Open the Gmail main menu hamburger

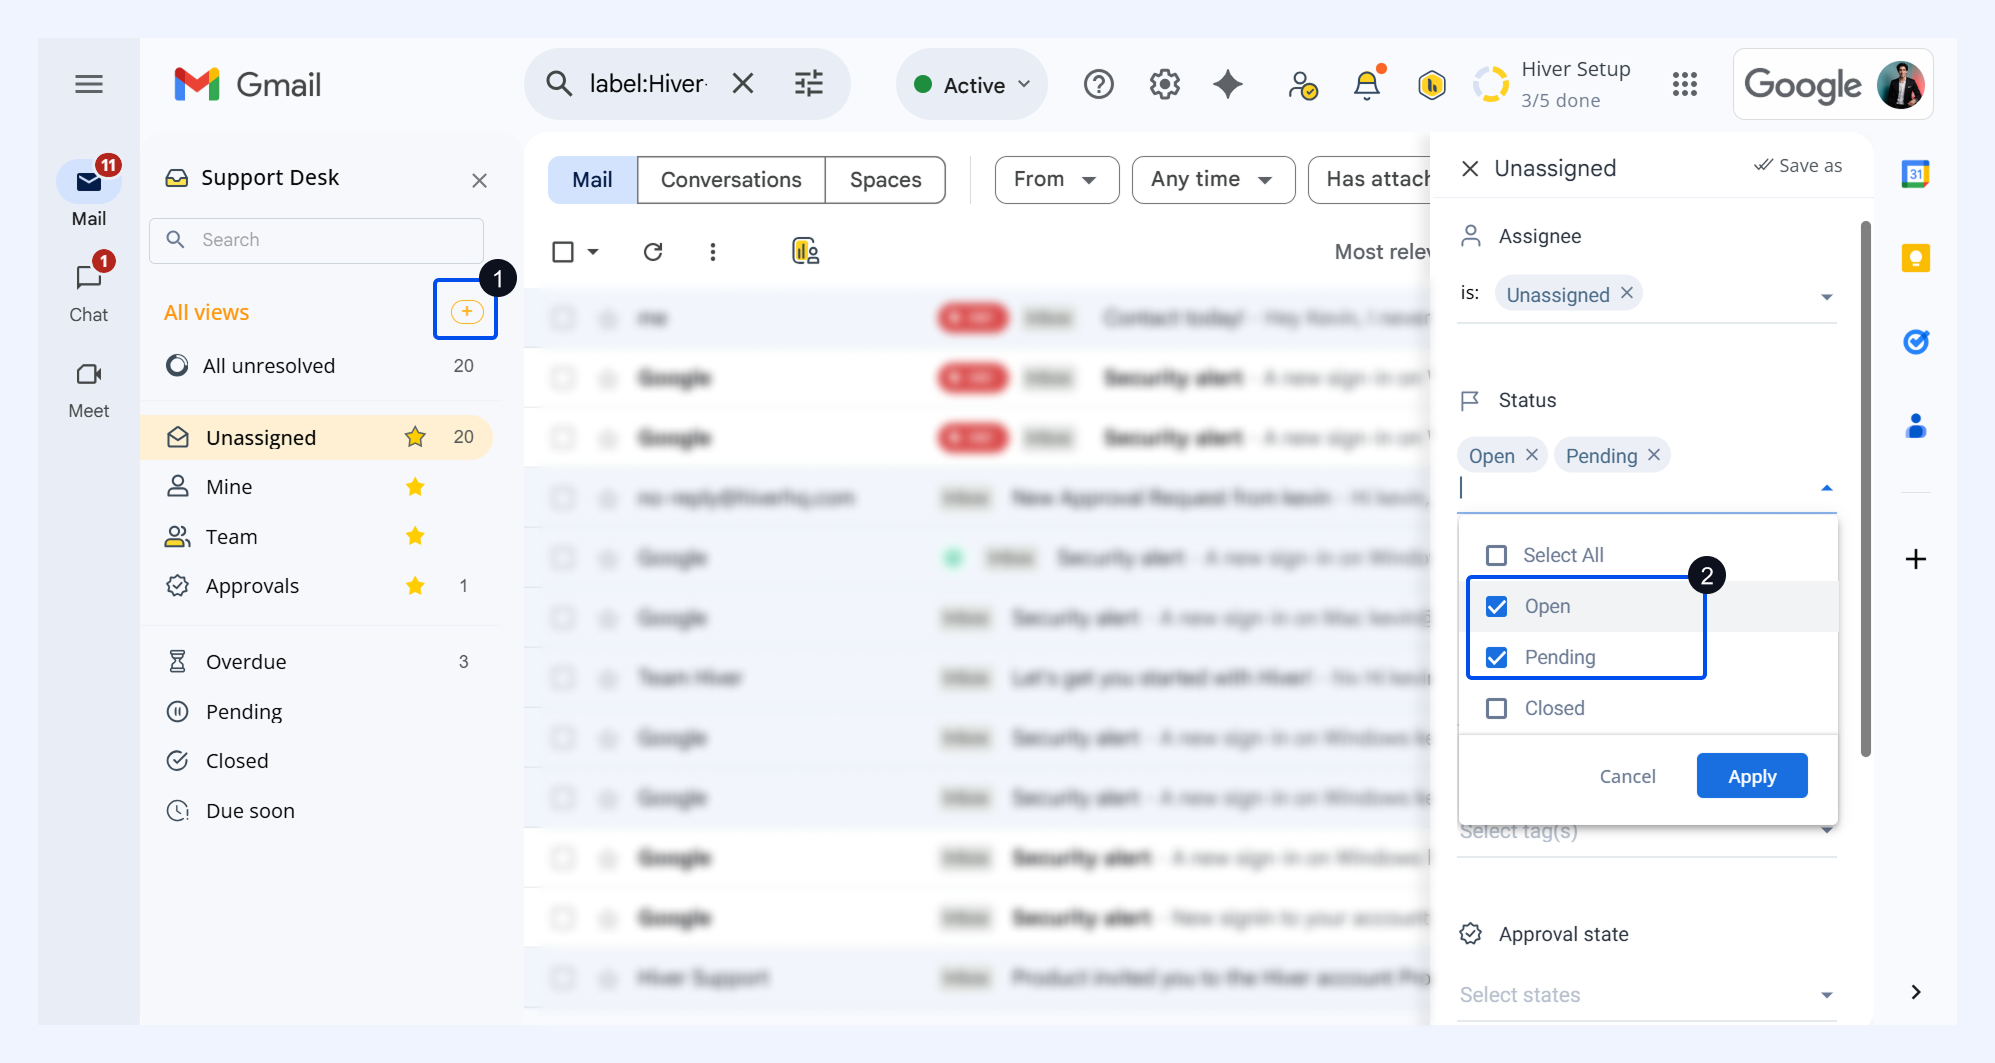[89, 84]
